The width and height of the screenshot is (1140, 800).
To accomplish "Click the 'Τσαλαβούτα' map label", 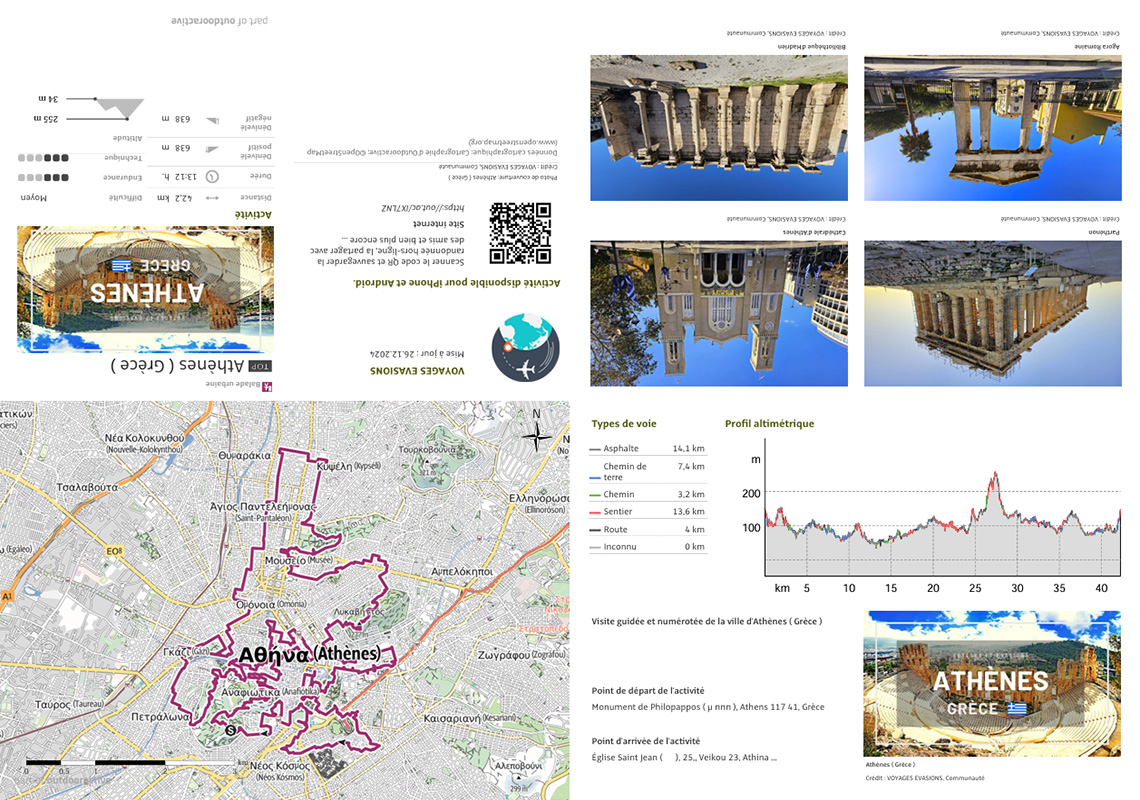I will [87, 487].
